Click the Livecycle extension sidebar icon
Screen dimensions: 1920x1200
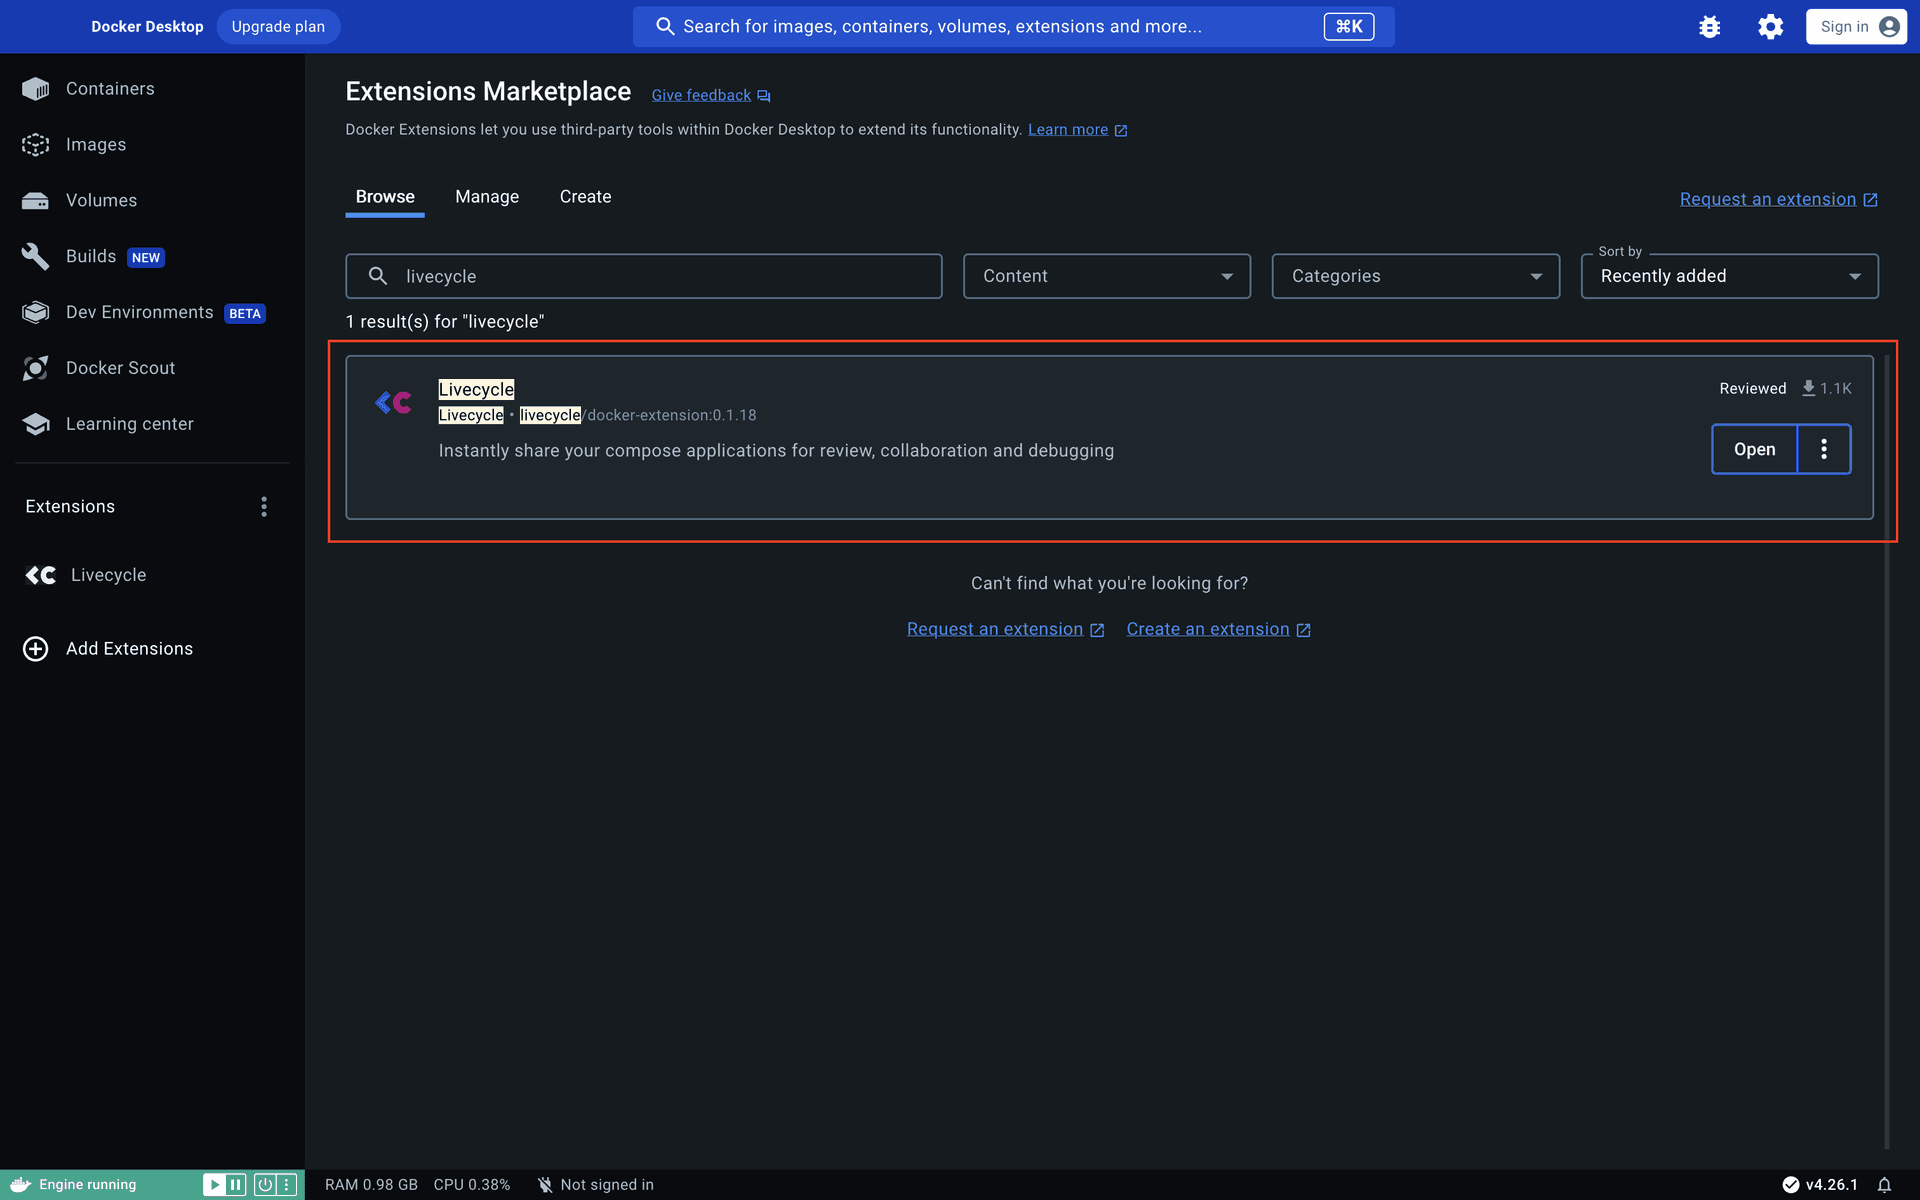pos(41,575)
